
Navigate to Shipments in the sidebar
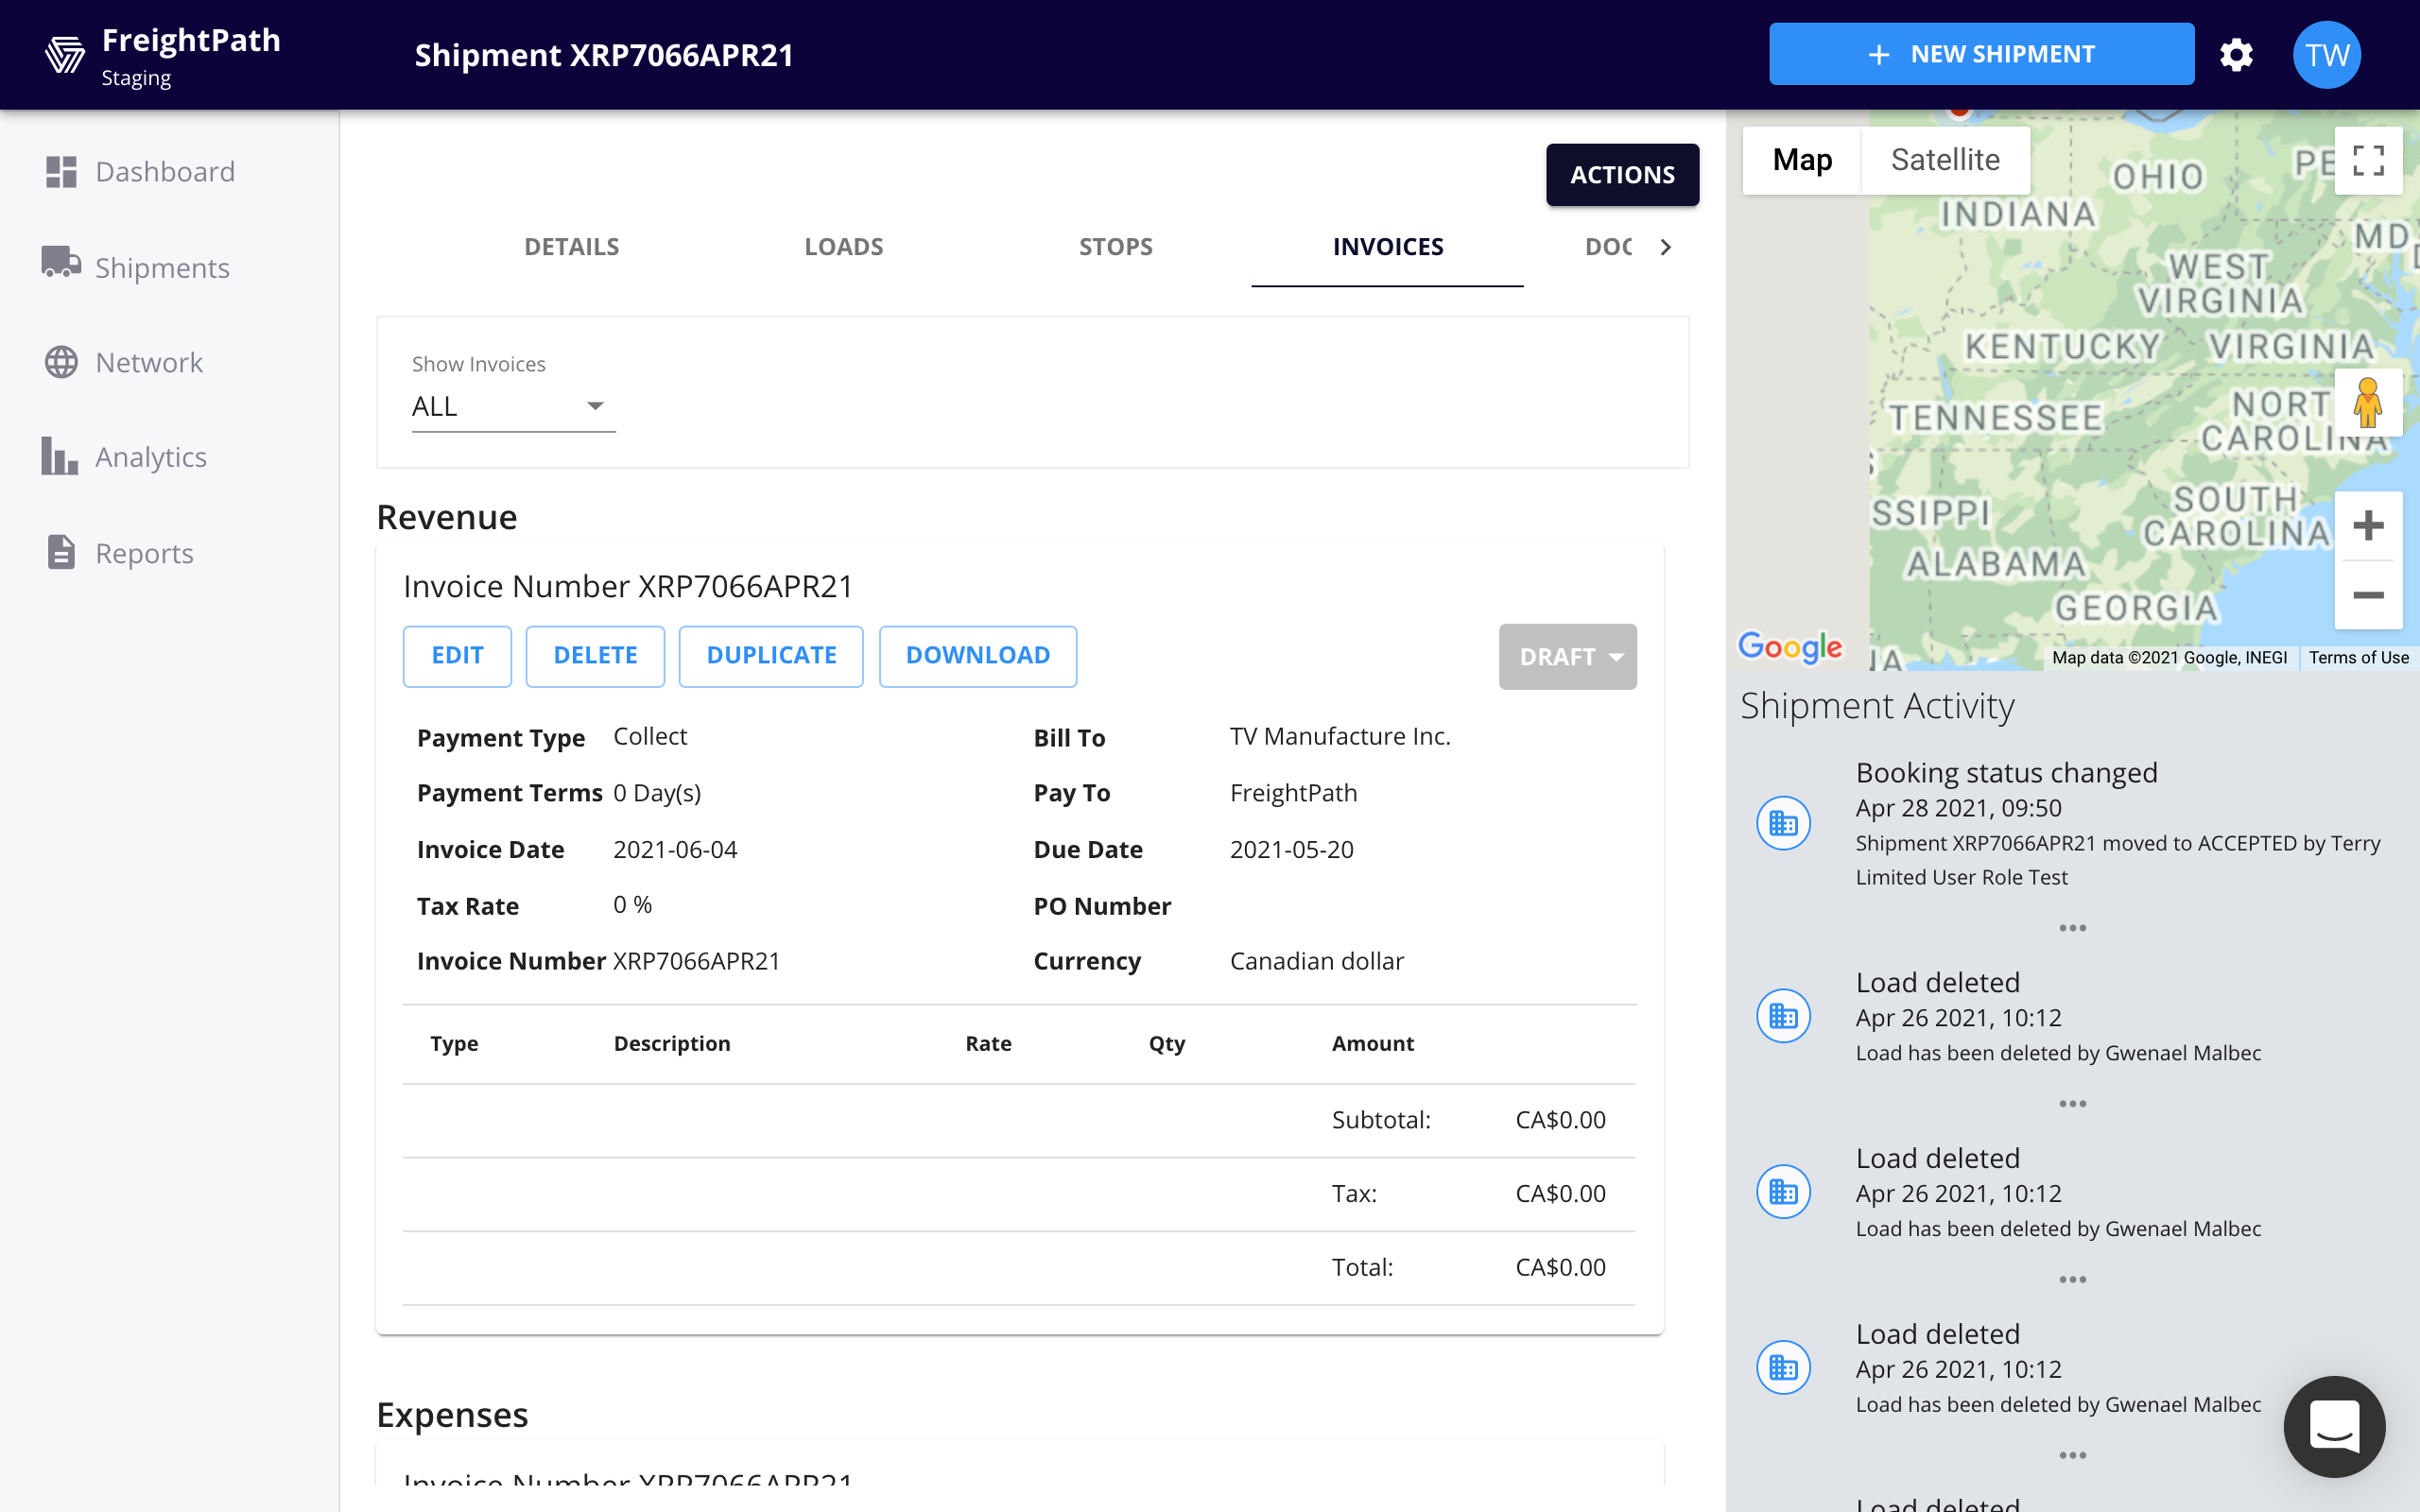pyautogui.click(x=162, y=267)
